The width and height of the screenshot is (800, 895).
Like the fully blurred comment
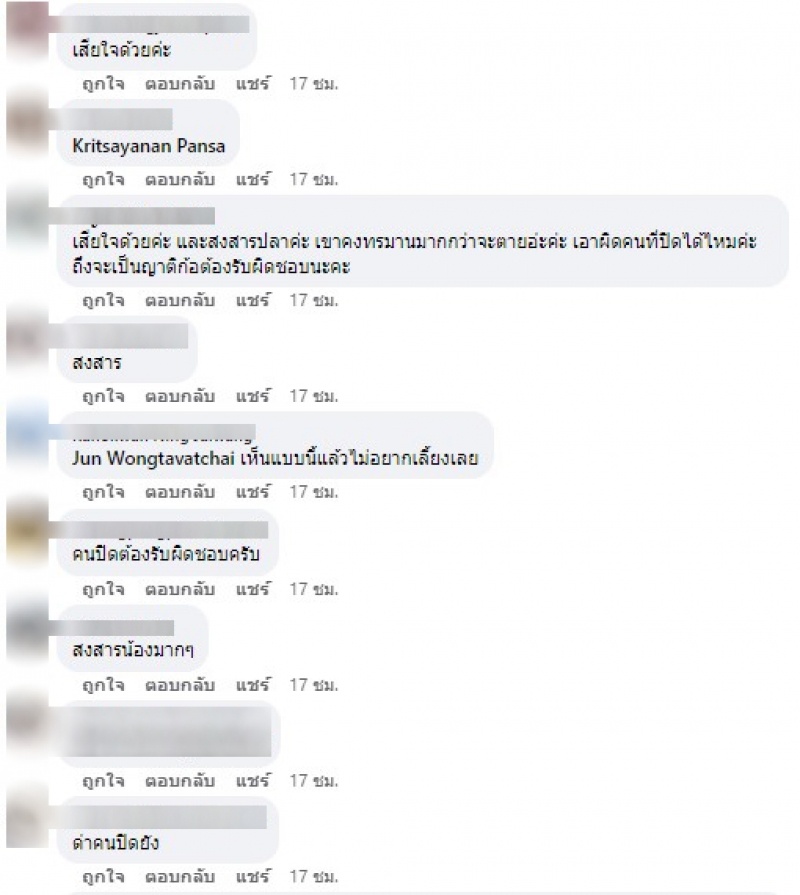tap(103, 780)
